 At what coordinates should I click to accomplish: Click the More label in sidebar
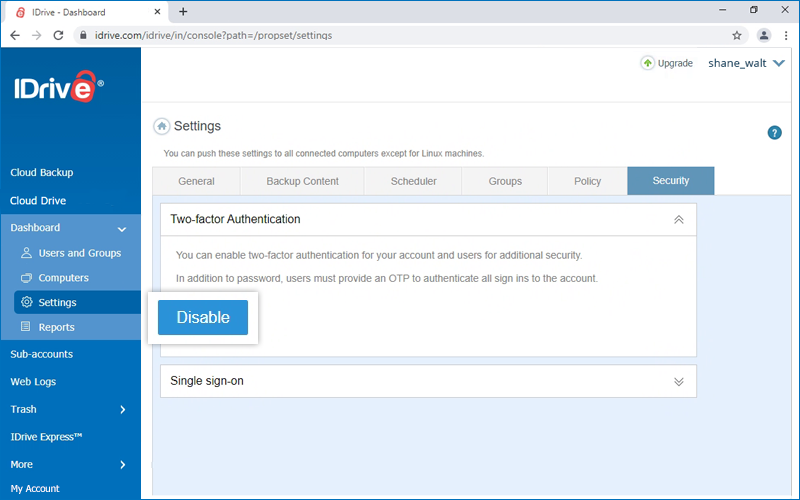[21, 464]
